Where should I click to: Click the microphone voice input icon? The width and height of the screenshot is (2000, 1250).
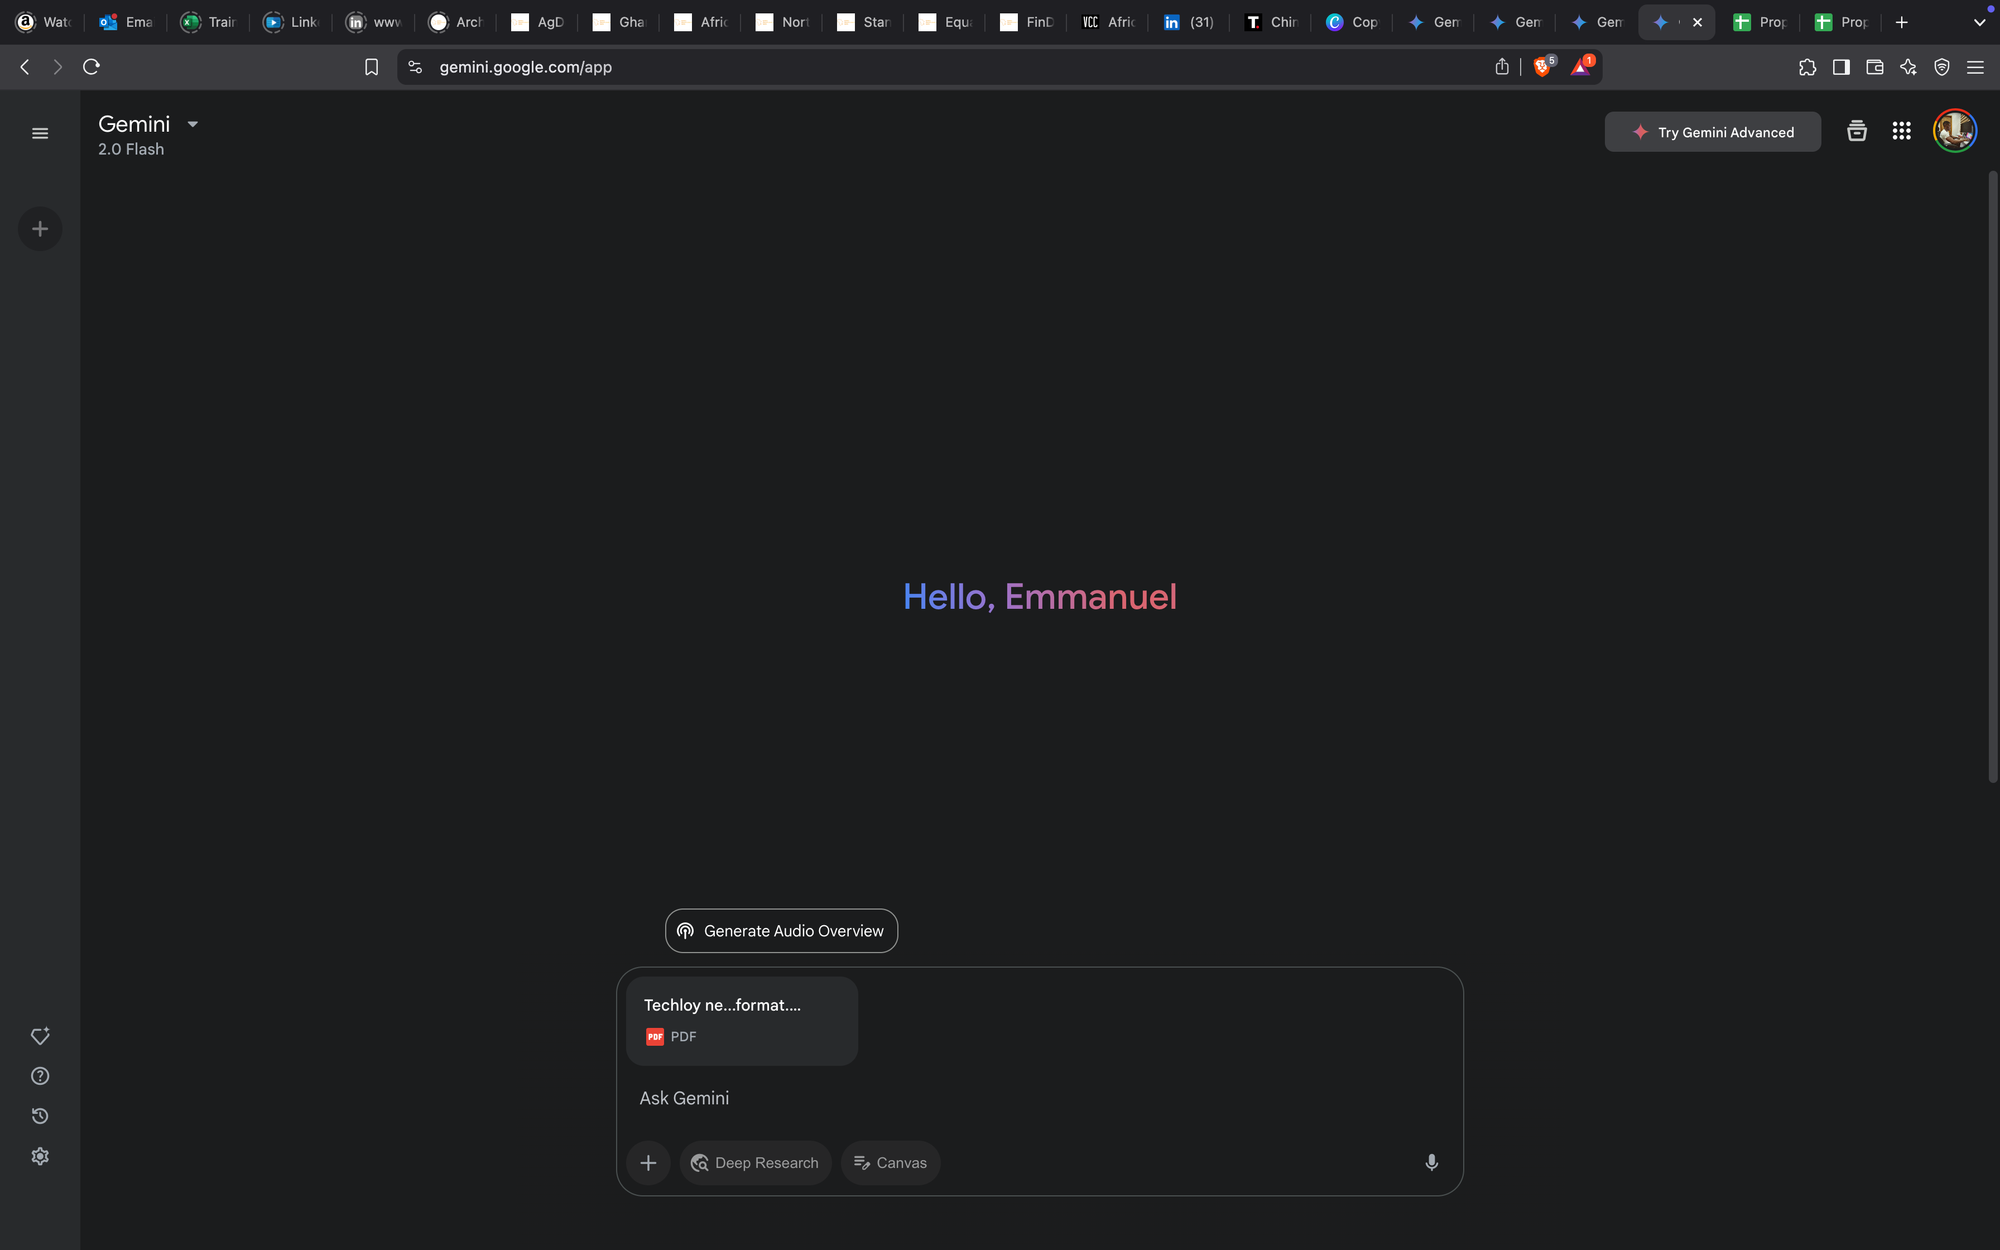[x=1431, y=1162]
